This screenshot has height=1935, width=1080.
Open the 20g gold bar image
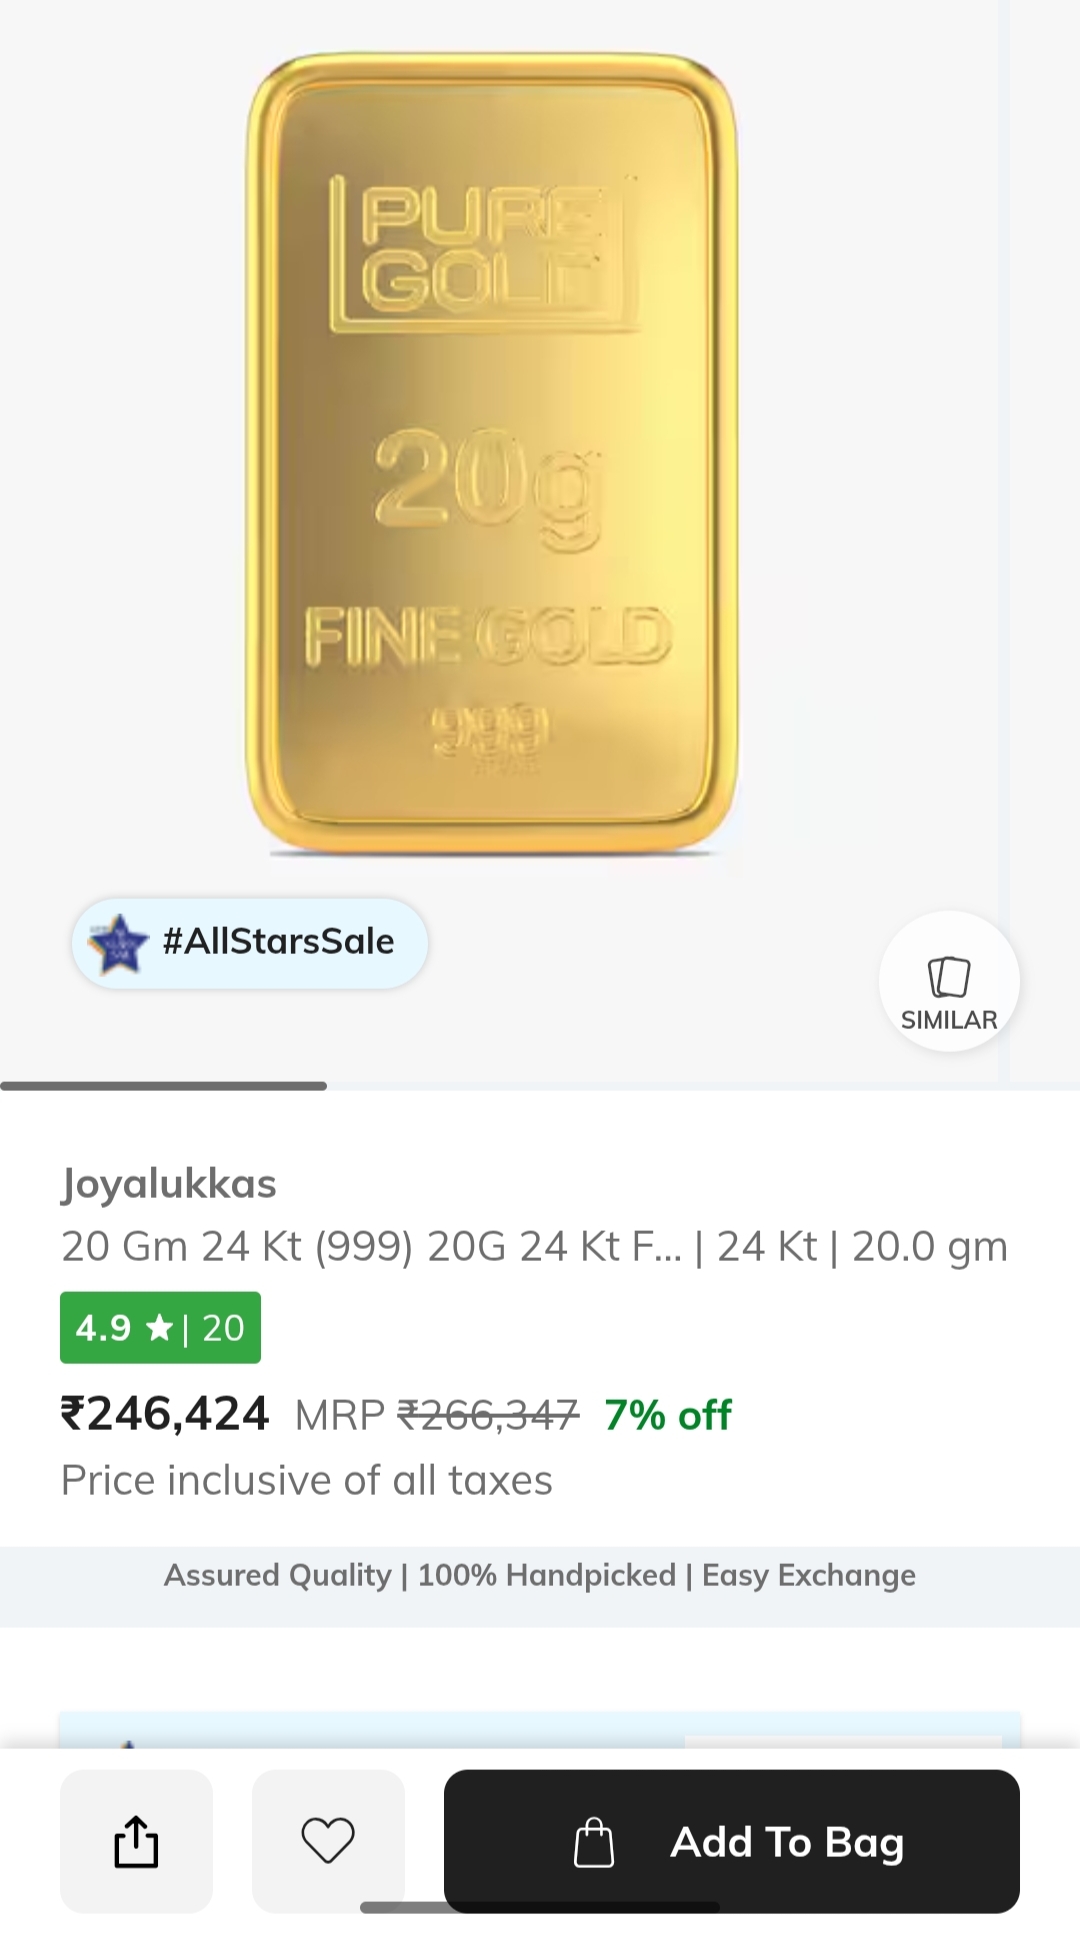[x=491, y=455]
